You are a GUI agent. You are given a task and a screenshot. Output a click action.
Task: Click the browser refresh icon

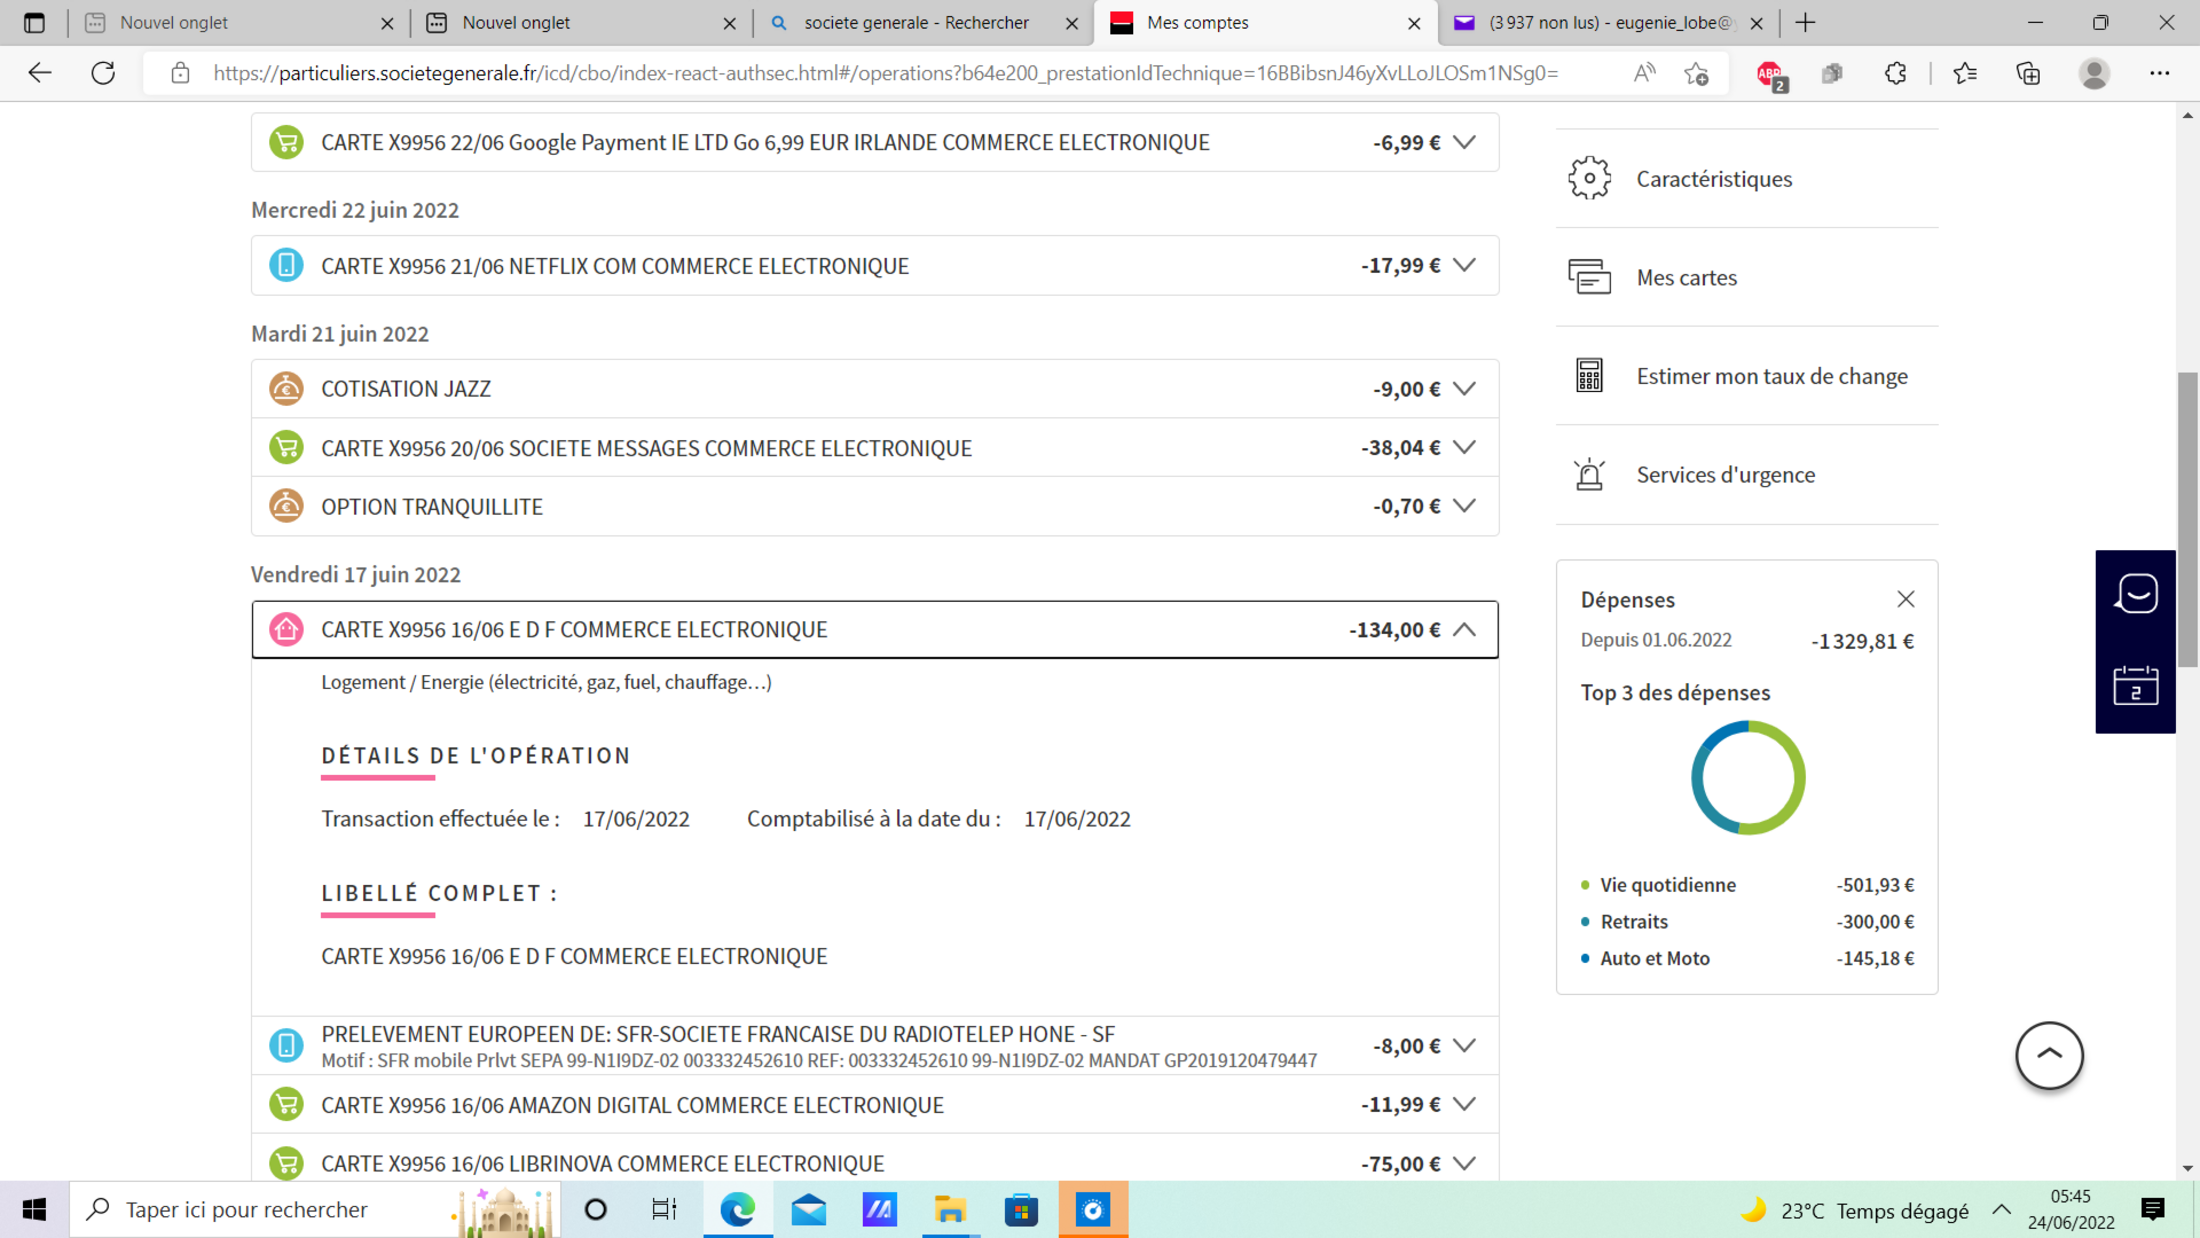[x=103, y=73]
